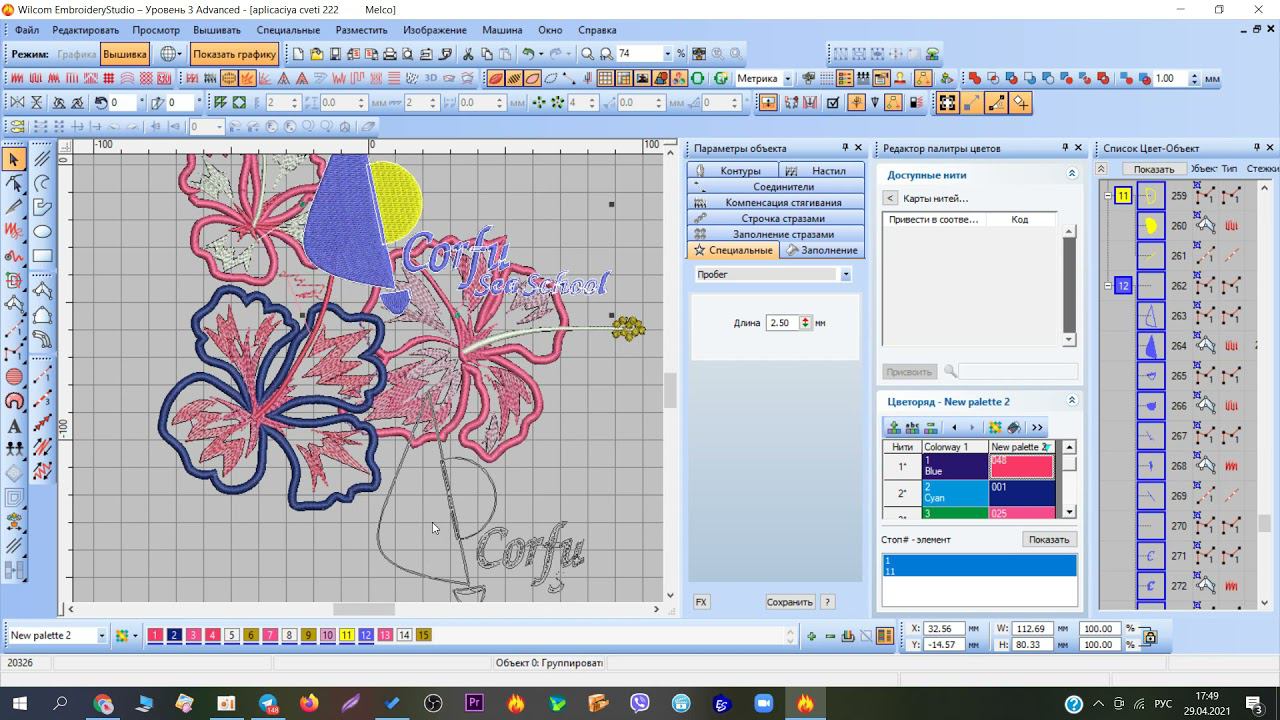Select the arrow Select Object tool

coord(14,159)
